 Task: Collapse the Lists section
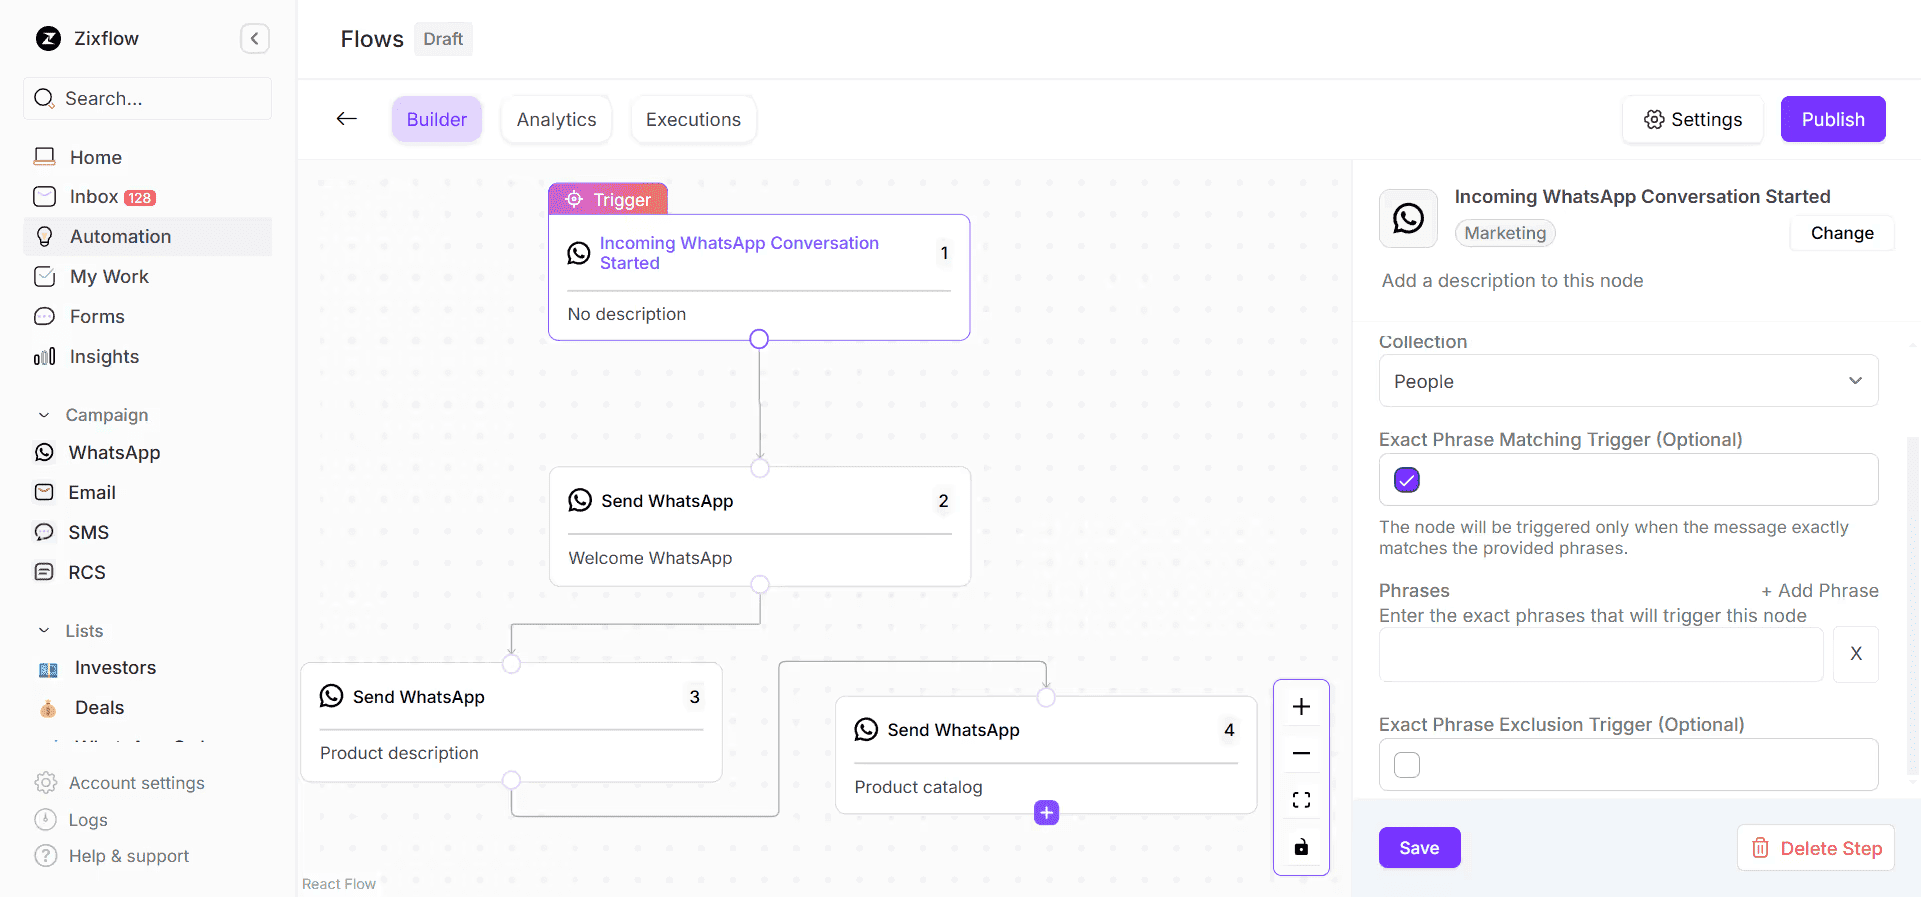click(x=44, y=631)
